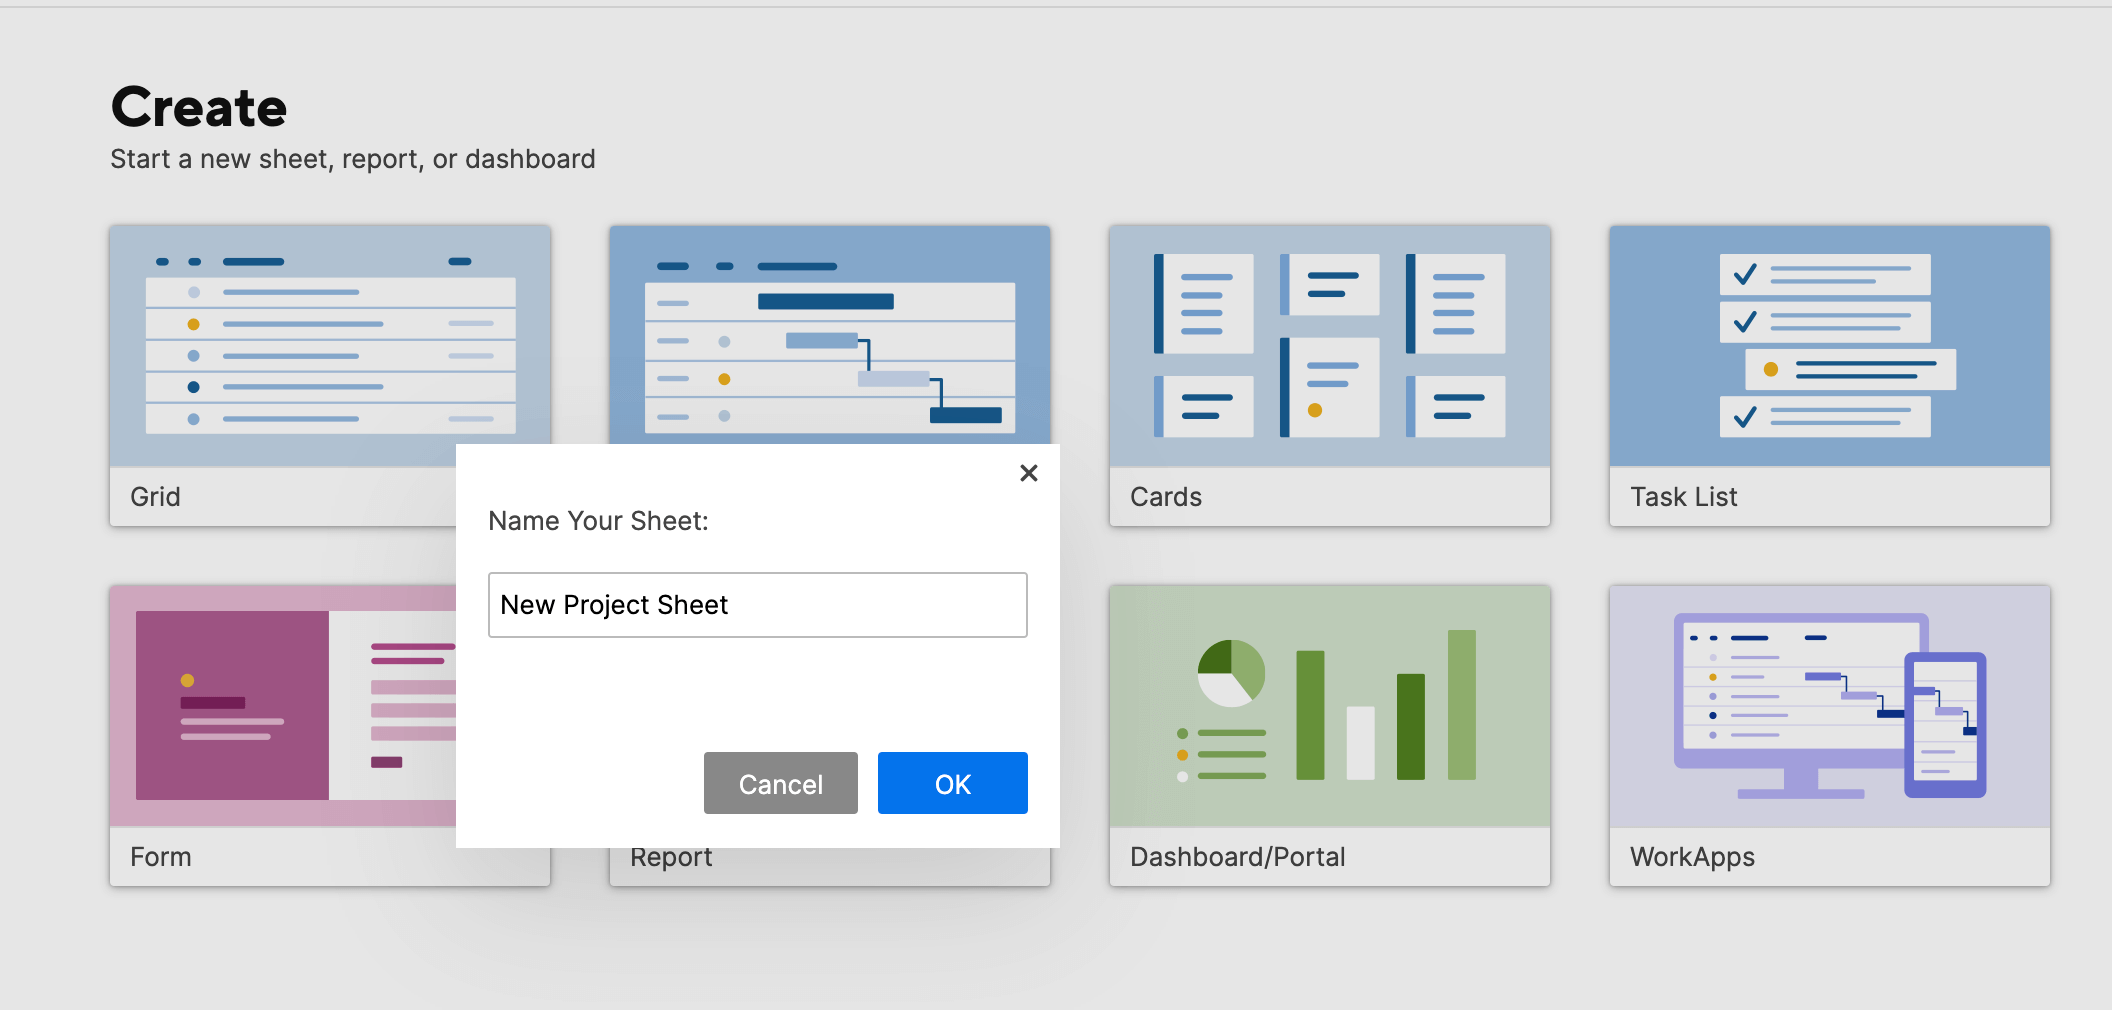Click the sheet name text field
The height and width of the screenshot is (1010, 2112).
coord(757,605)
